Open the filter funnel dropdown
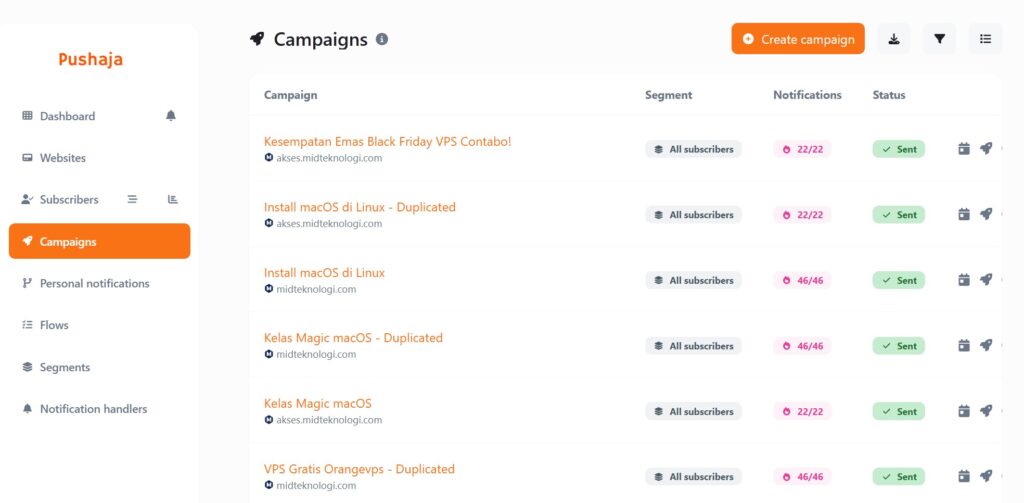This screenshot has height=503, width=1024. [939, 39]
